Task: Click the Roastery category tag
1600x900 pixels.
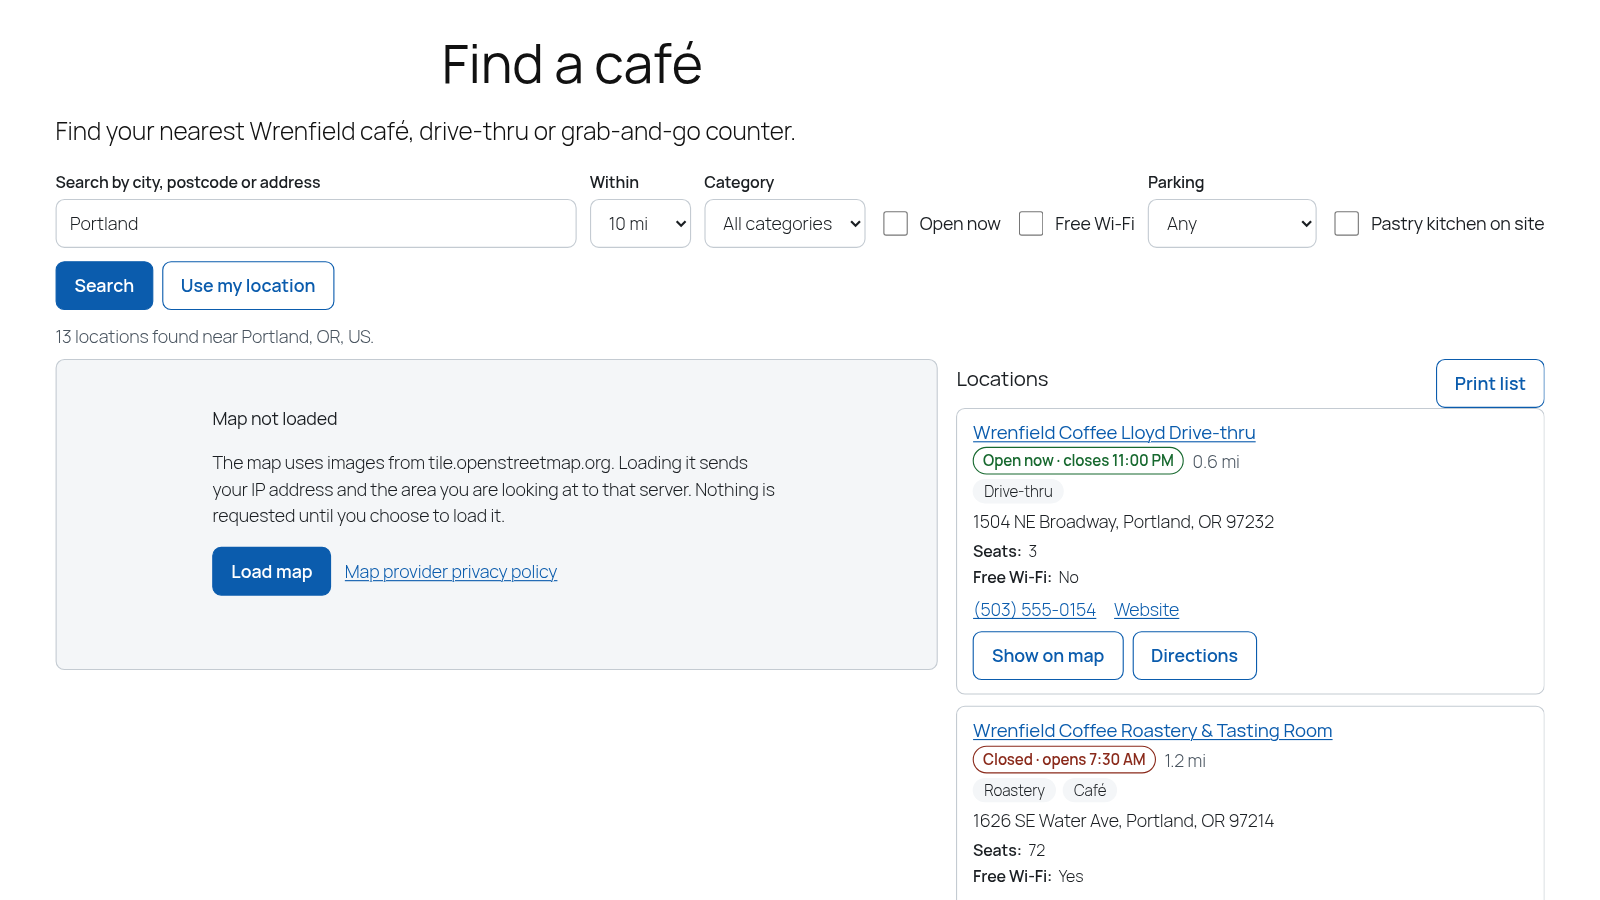Action: [1014, 790]
